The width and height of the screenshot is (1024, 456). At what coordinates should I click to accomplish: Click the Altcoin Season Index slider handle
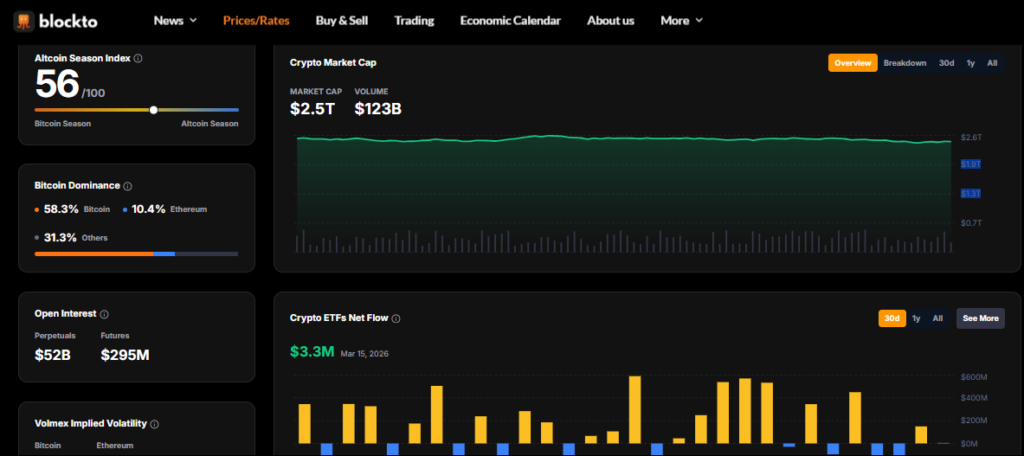click(x=153, y=109)
